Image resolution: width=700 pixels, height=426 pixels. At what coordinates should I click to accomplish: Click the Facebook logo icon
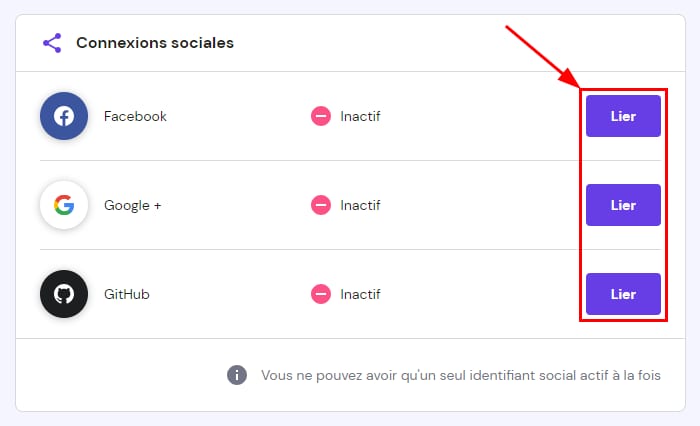(64, 116)
